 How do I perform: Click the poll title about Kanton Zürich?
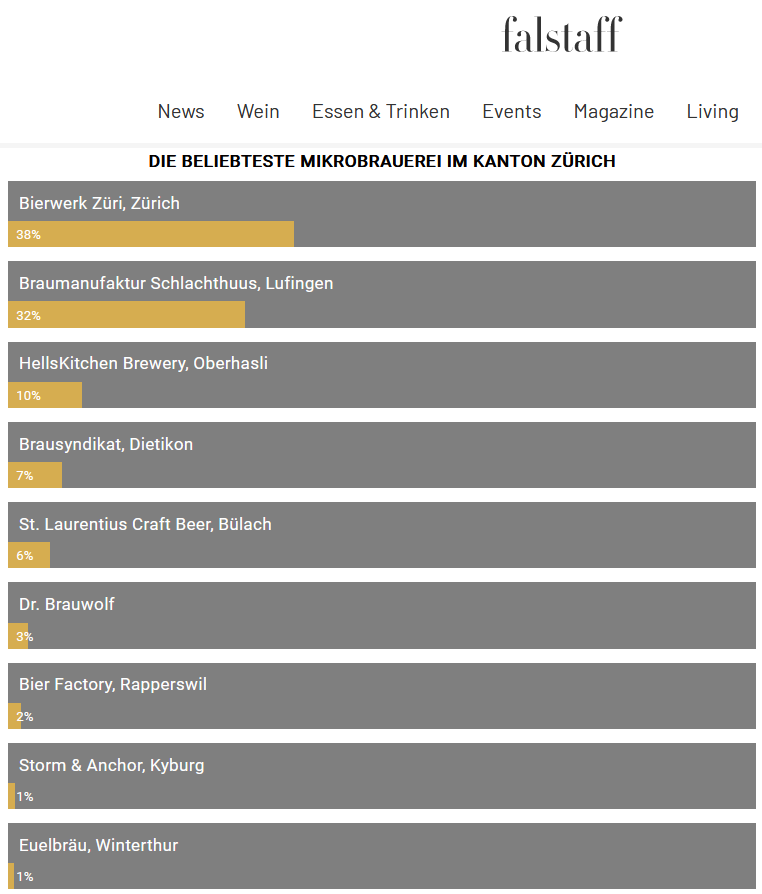(382, 160)
